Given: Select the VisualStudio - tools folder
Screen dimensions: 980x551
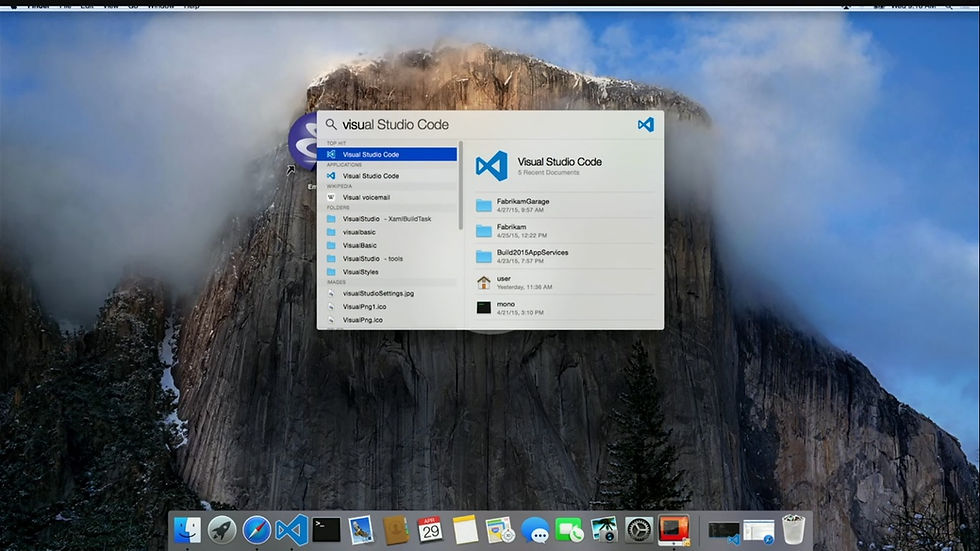Looking at the screenshot, I should (x=388, y=259).
